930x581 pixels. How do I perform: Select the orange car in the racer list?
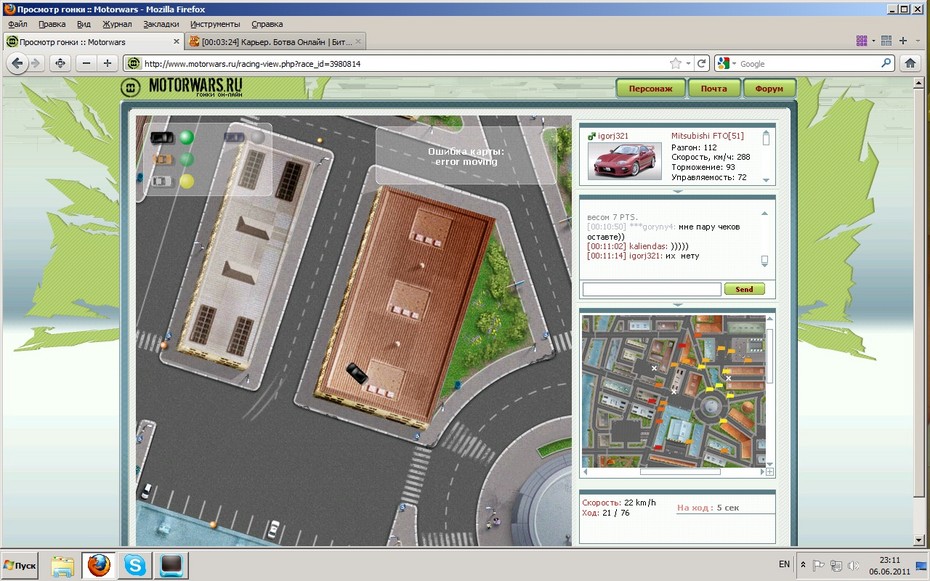click(x=162, y=159)
